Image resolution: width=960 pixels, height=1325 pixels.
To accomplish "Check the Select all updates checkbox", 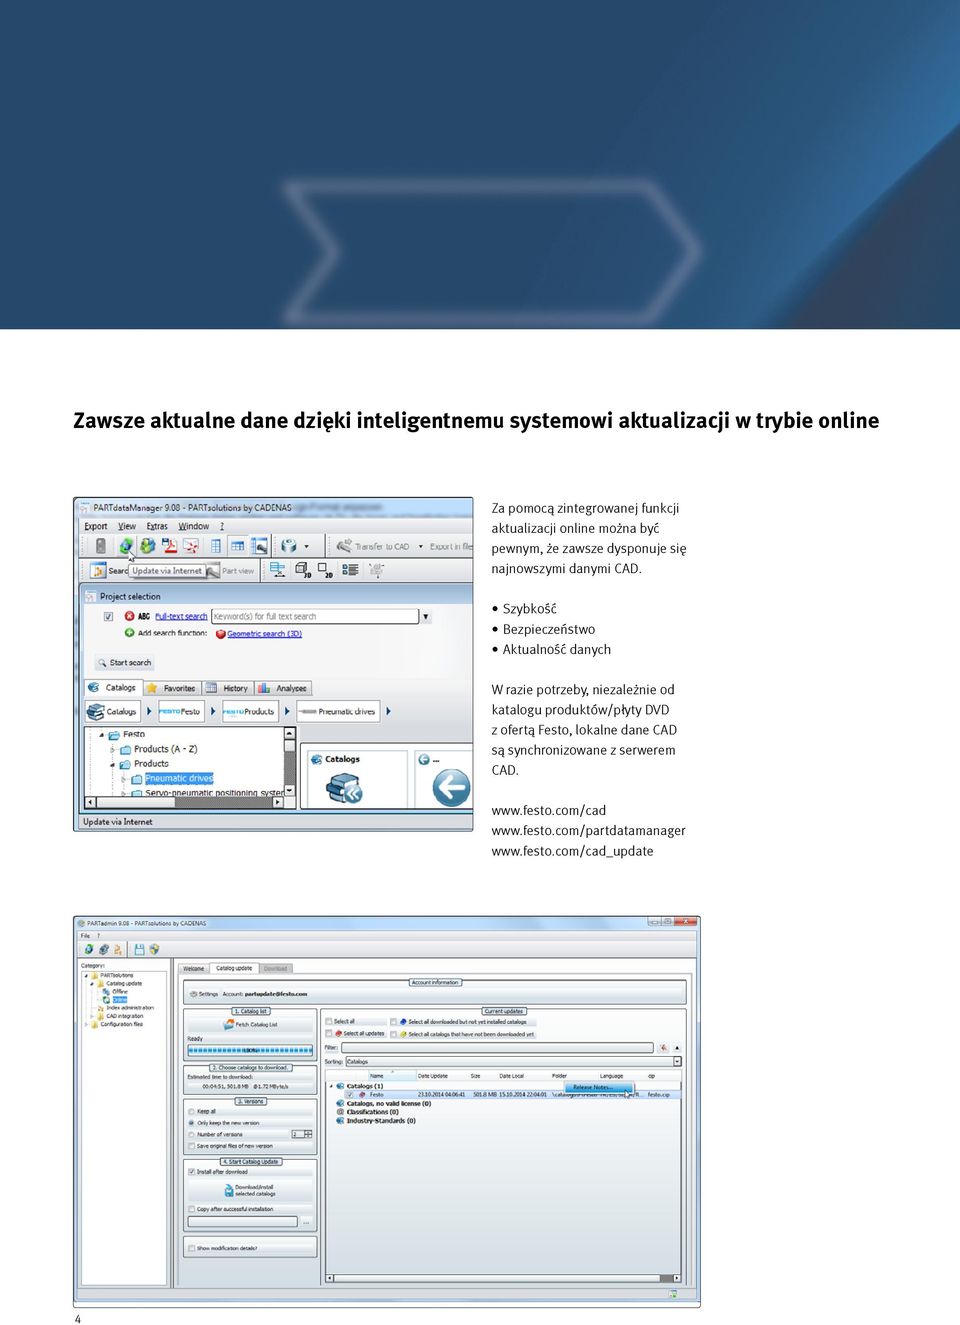I will point(328,1034).
